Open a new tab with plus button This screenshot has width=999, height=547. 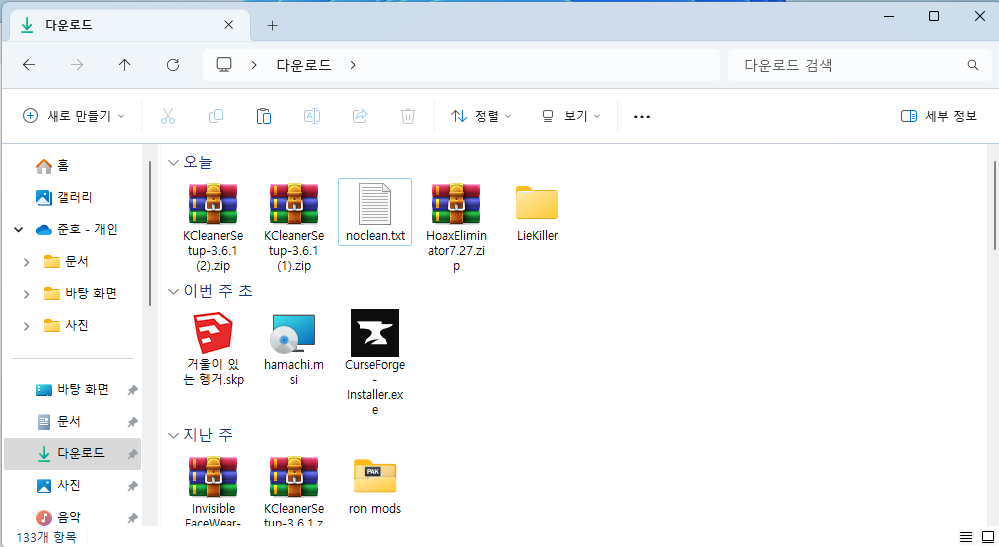coord(272,25)
